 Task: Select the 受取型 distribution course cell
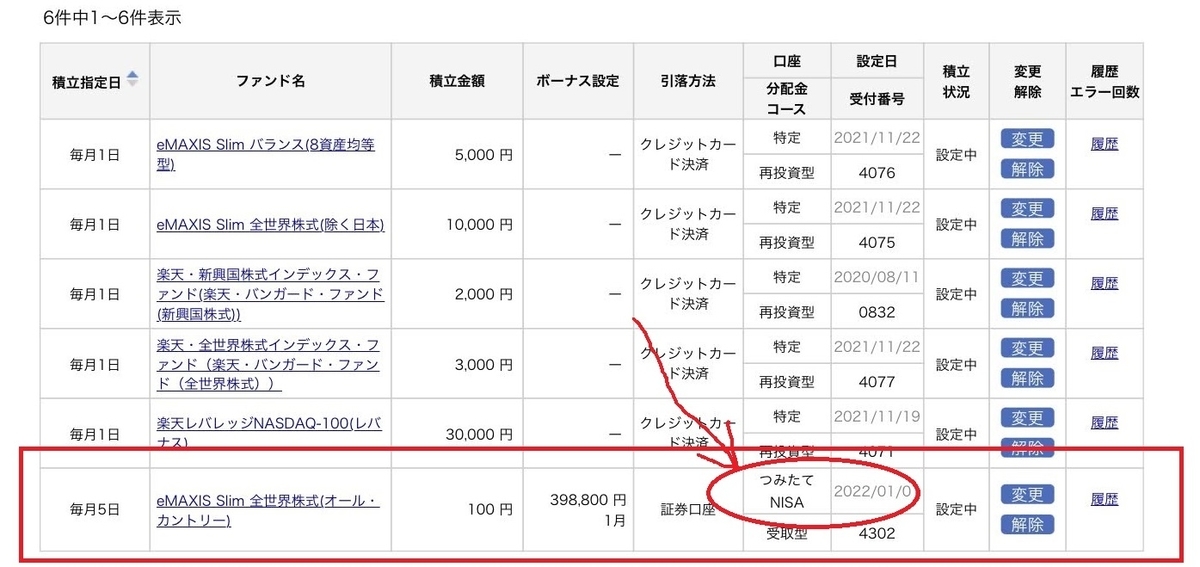coord(786,533)
